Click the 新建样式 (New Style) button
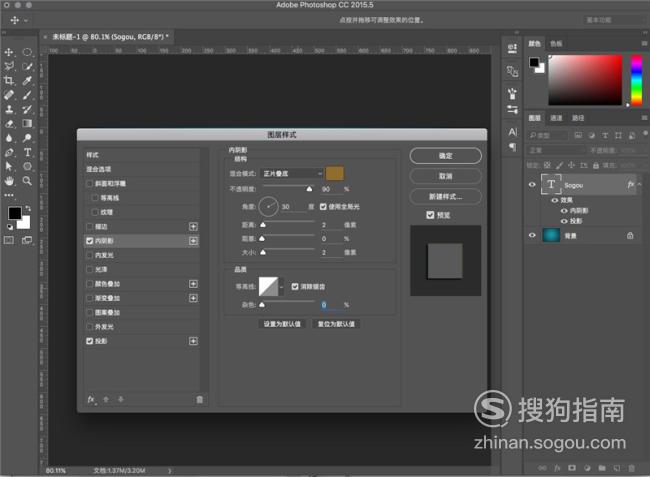Screen dimensions: 650x477 [446, 196]
